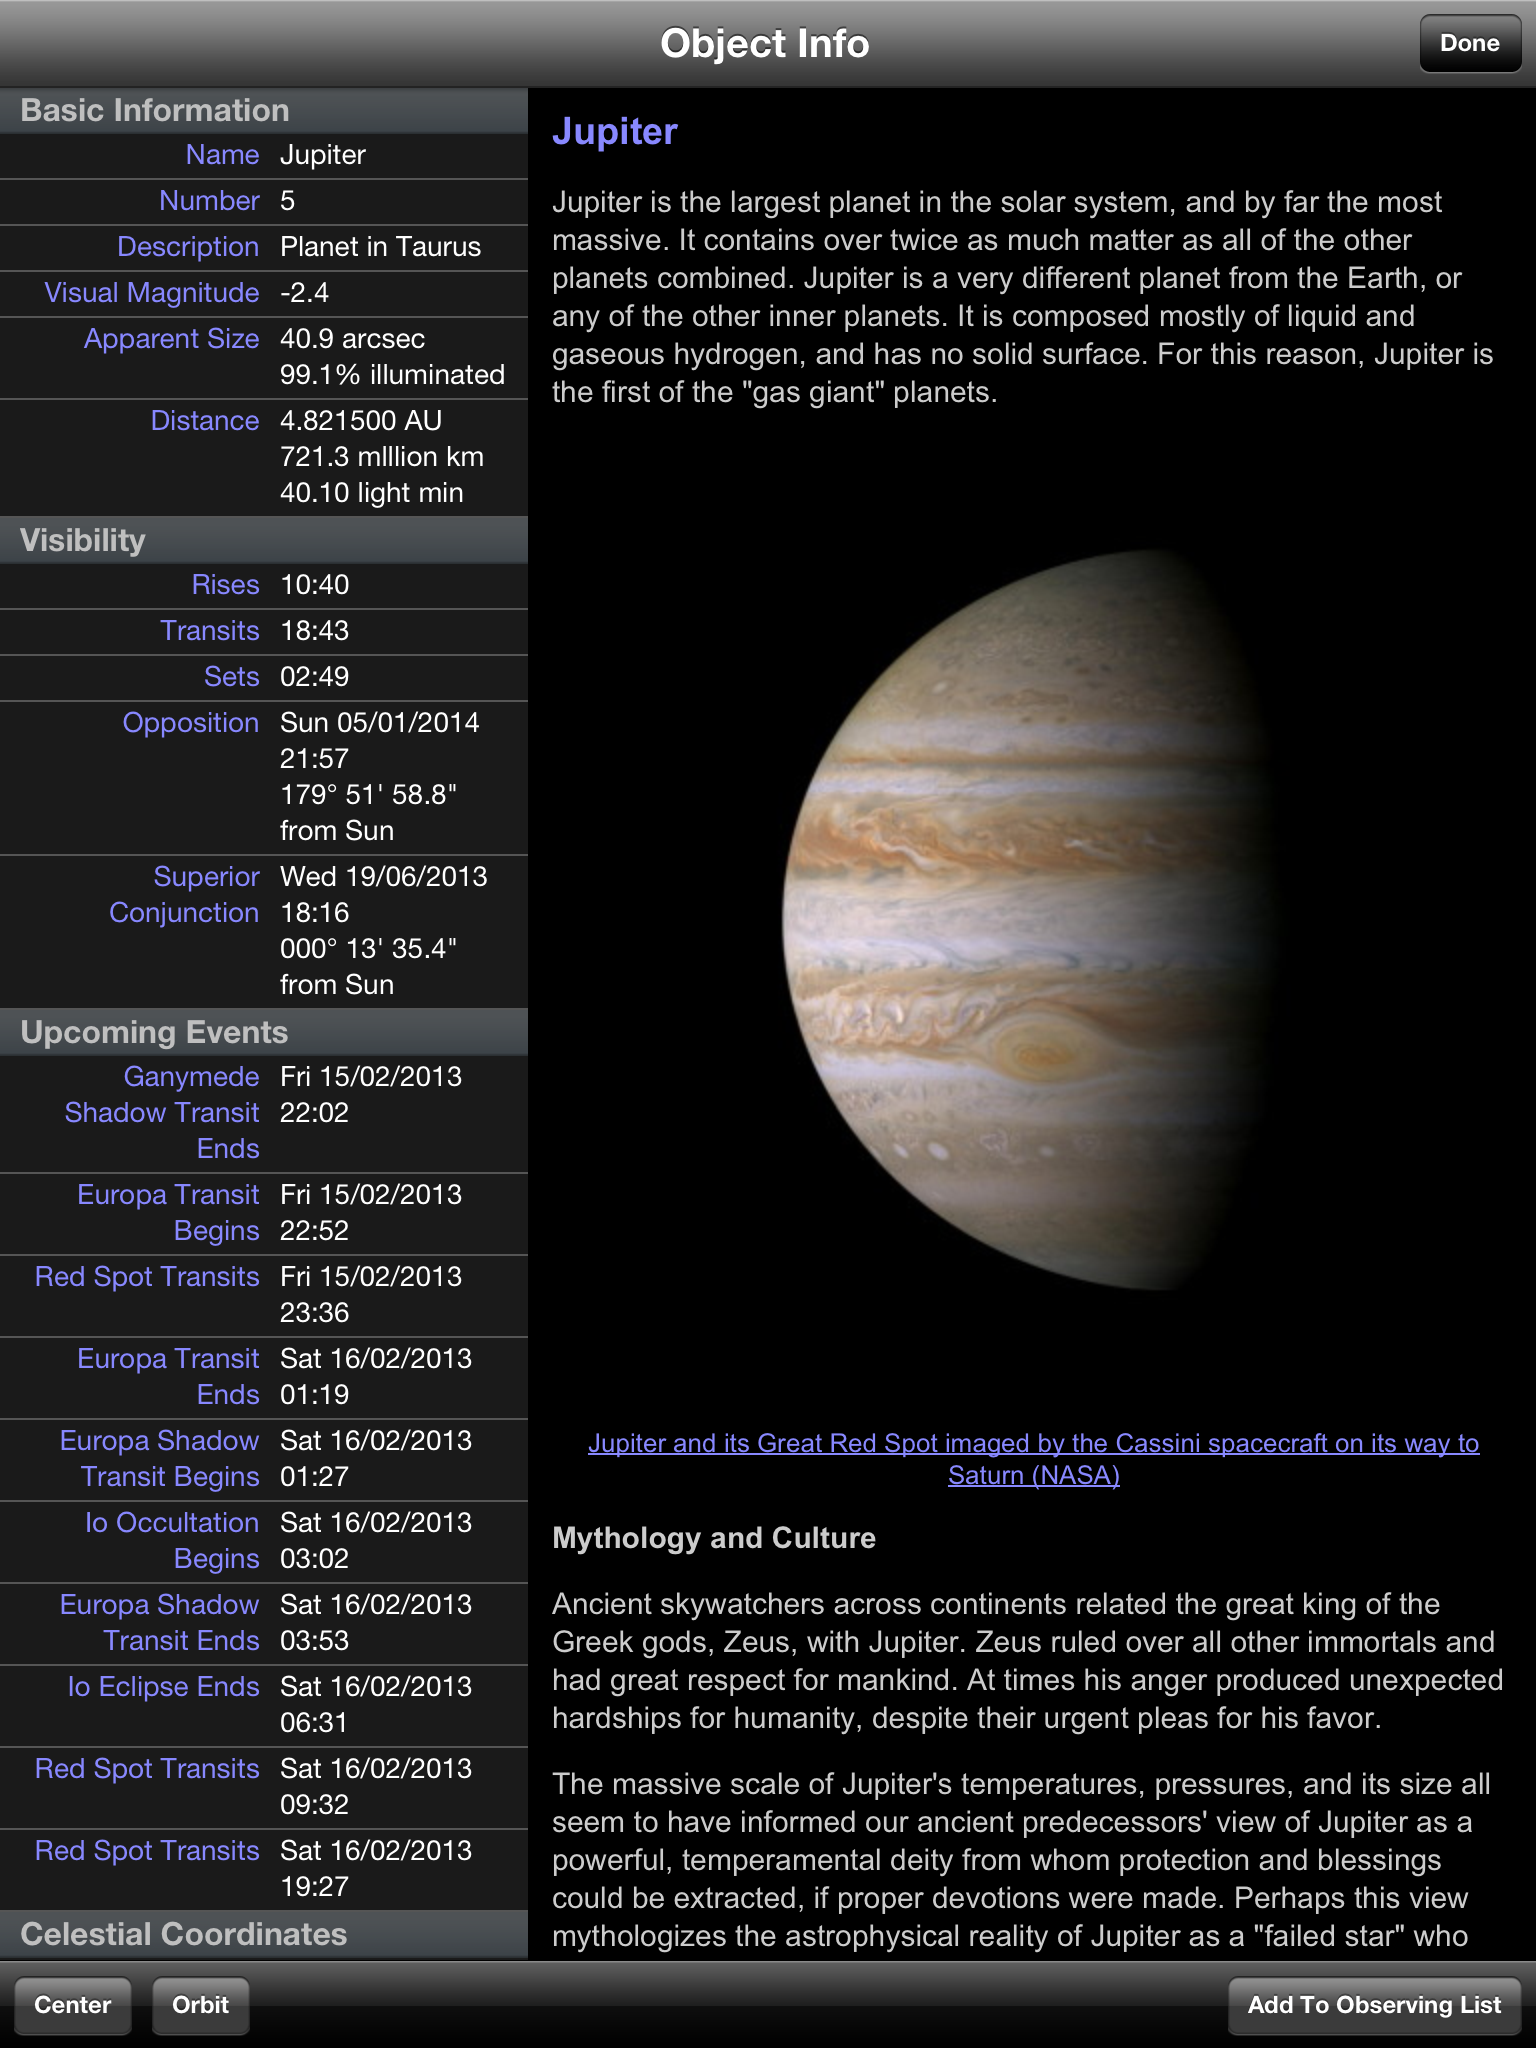Tap Red Spot Transits at 19:27
The image size is (1536, 2048).
(x=263, y=1869)
